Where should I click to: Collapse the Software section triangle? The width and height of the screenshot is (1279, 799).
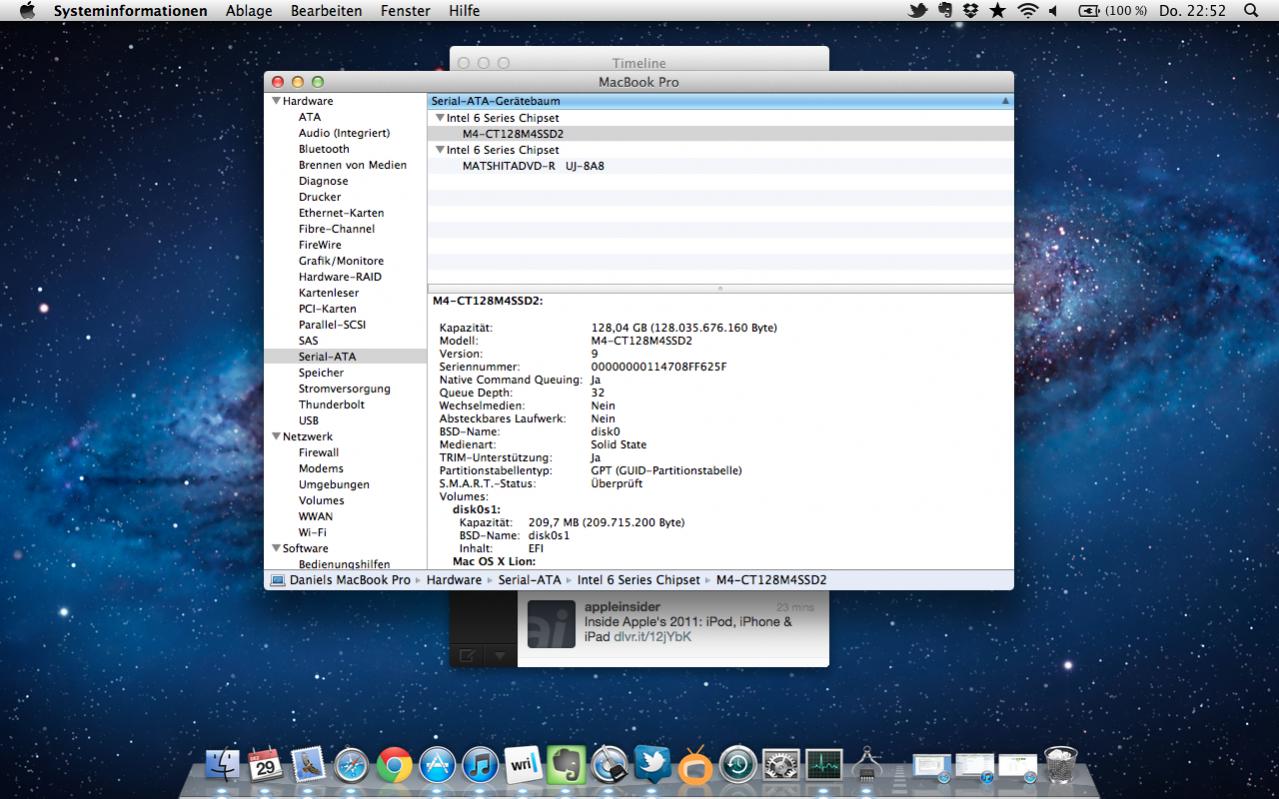click(x=276, y=549)
